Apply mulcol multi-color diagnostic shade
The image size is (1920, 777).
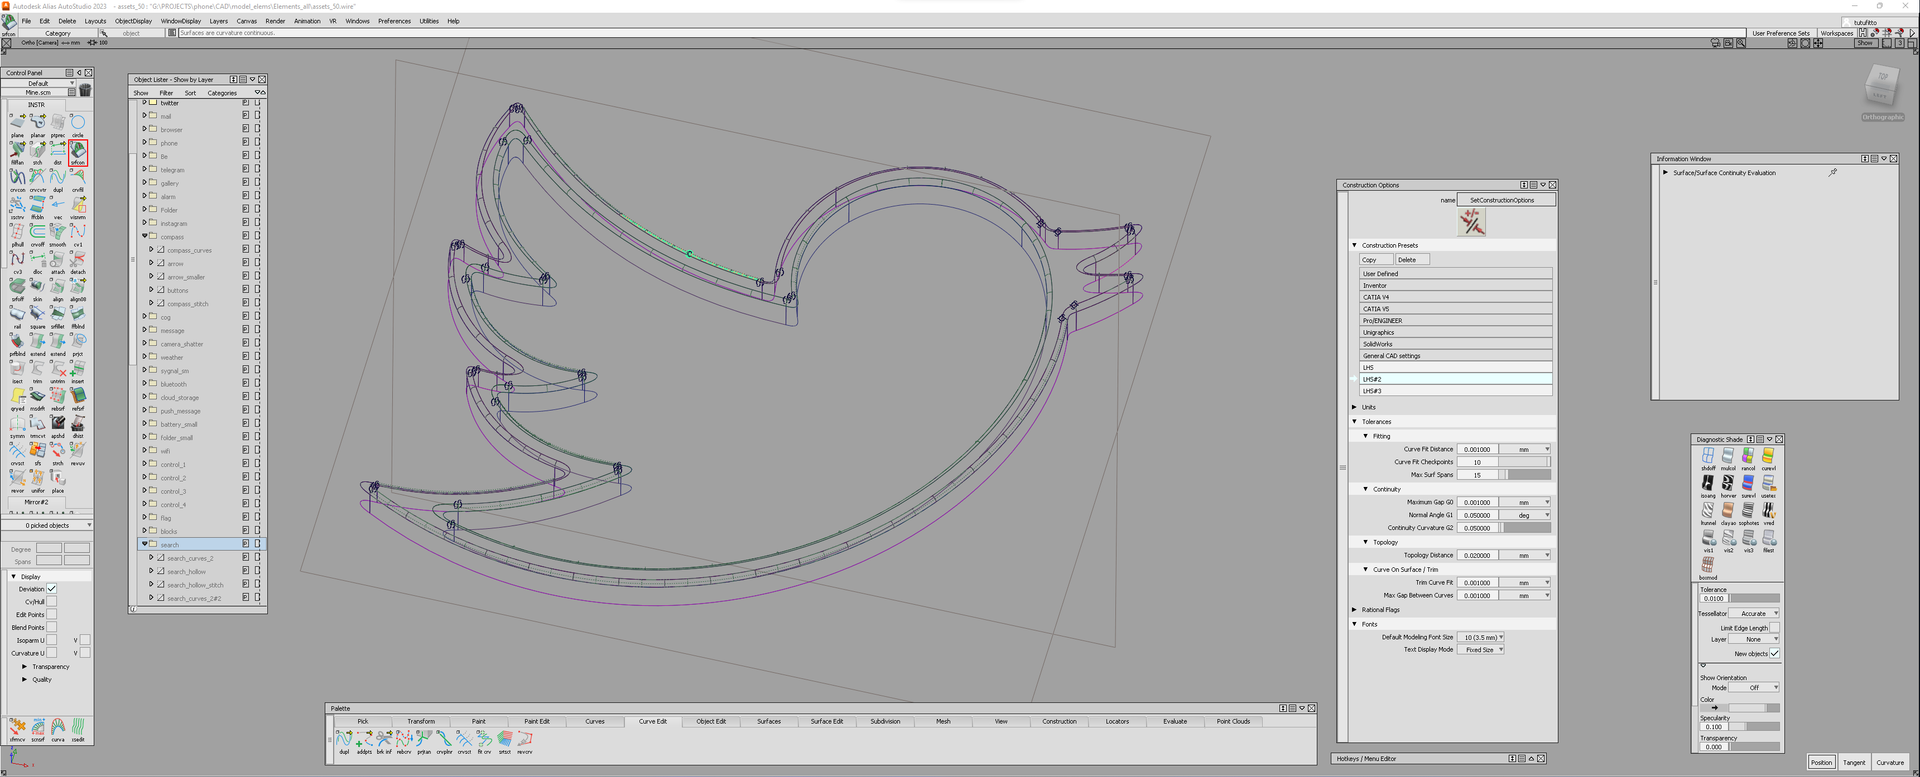point(1728,458)
